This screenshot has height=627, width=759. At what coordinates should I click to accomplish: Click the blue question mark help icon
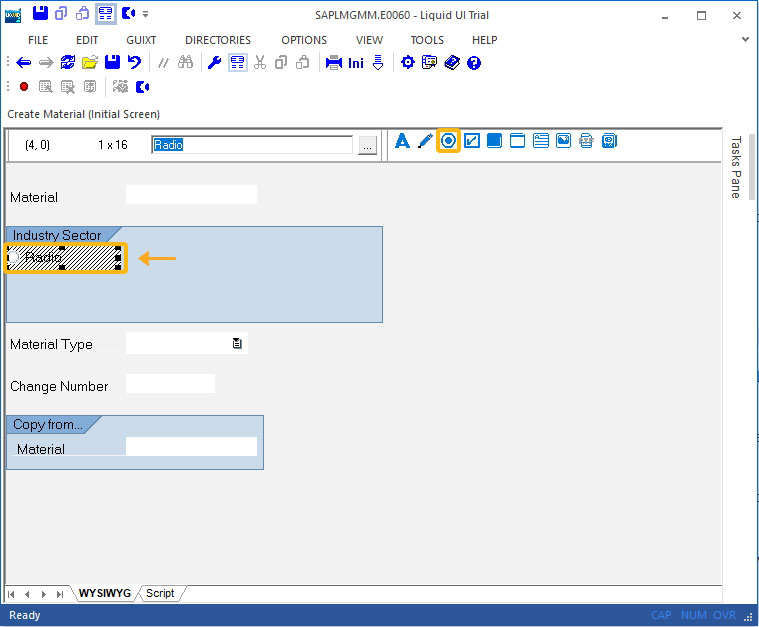coord(474,63)
